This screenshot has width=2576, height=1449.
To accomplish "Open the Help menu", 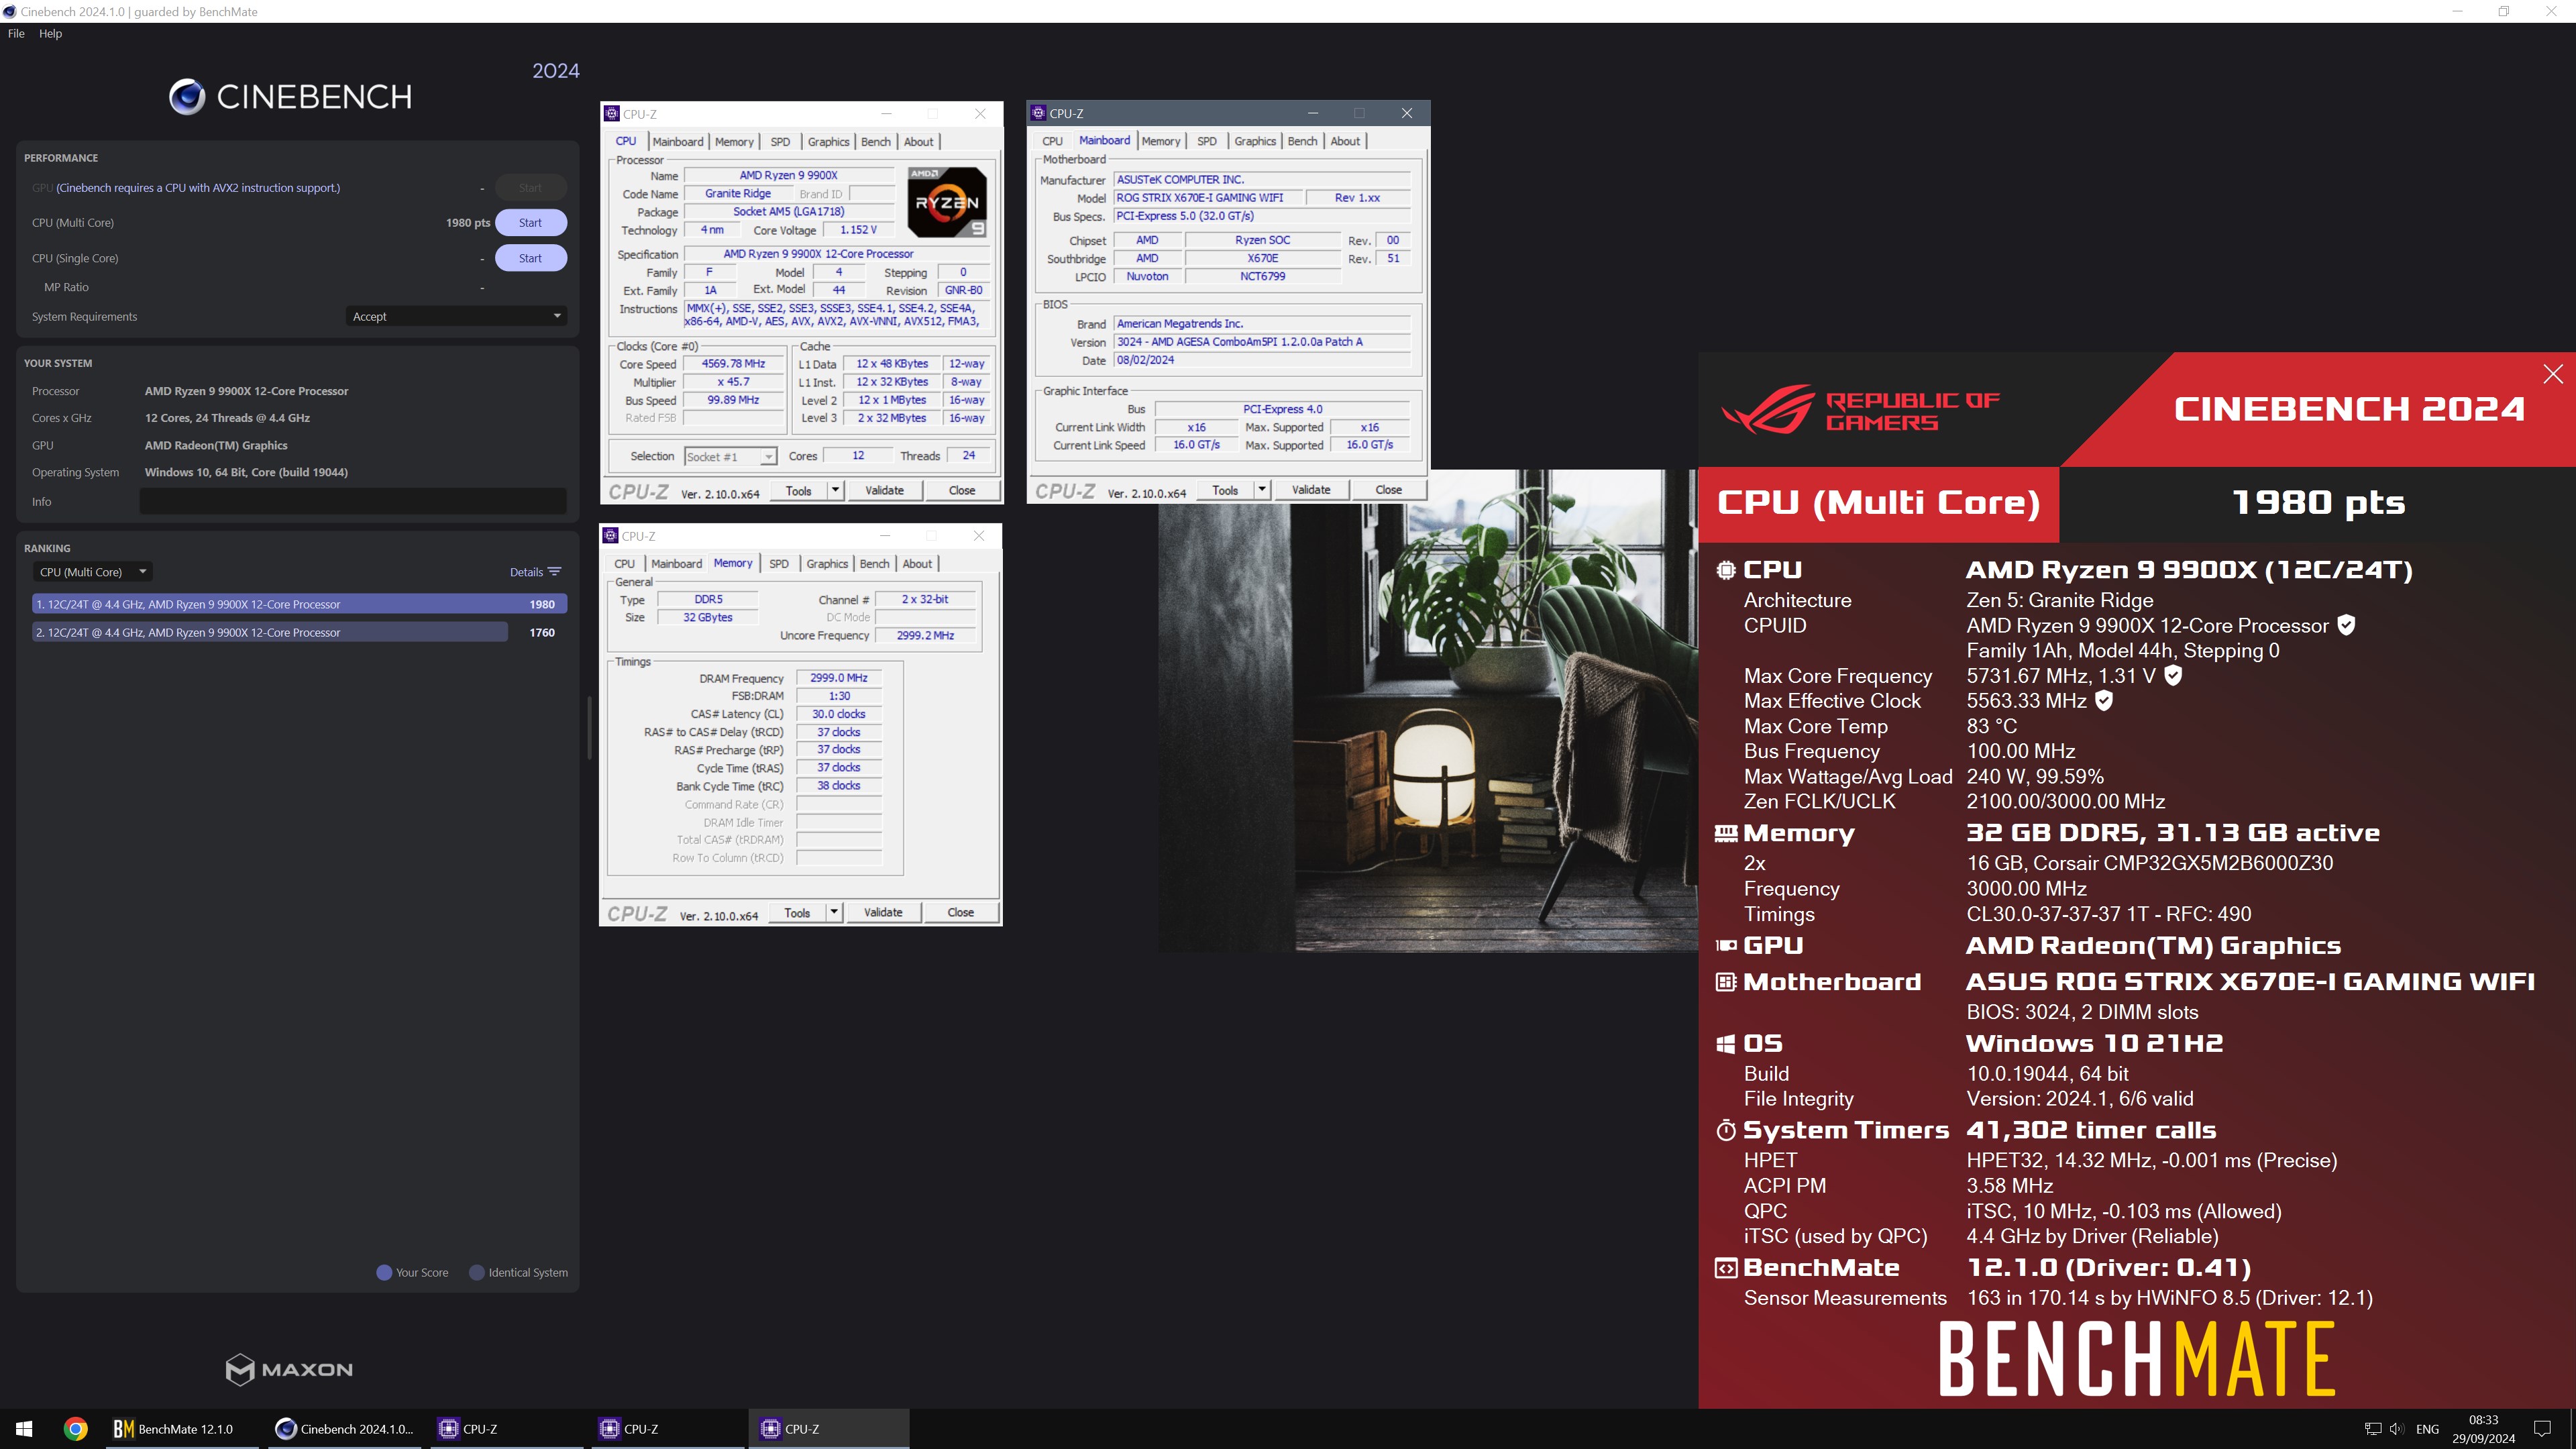I will click(x=50, y=33).
